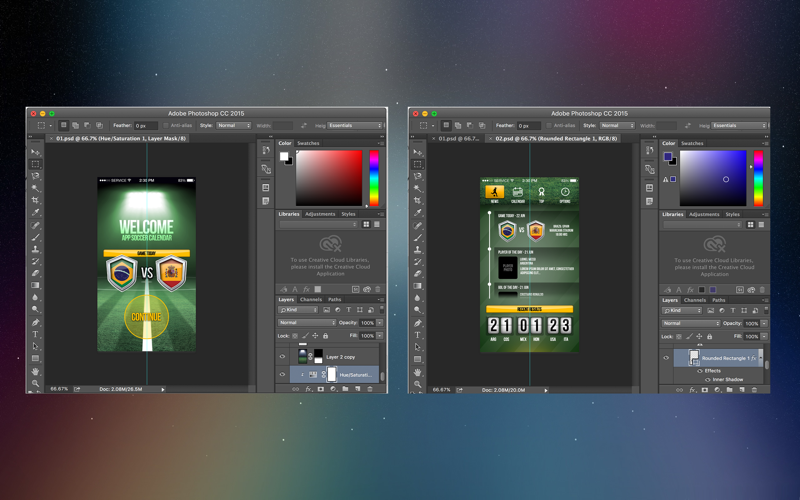The width and height of the screenshot is (800, 500).
Task: Open the Essentials workspace dropdown in the right window
Action: (738, 126)
